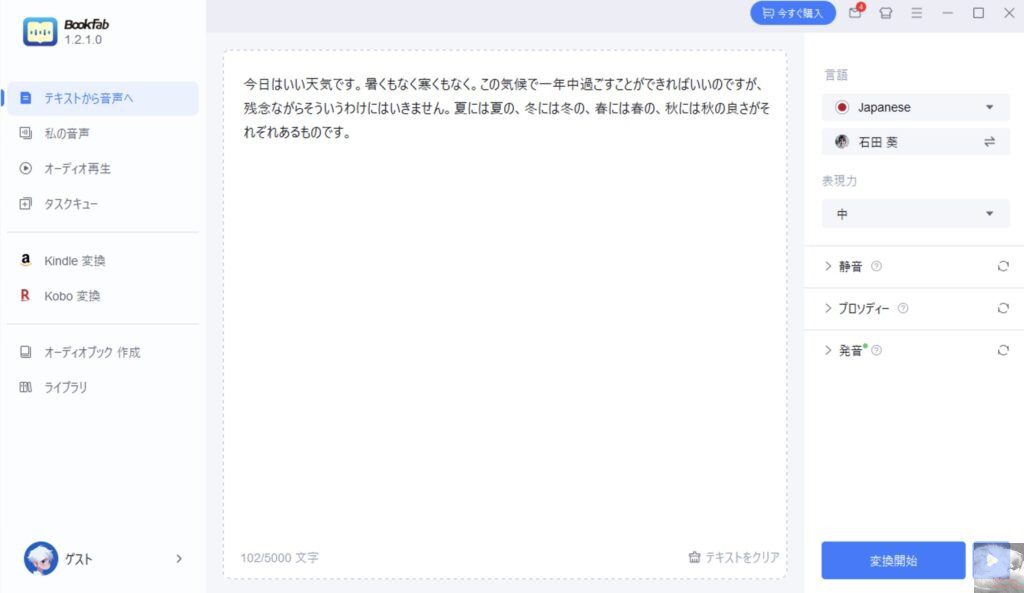
Task: Play the audio preview button
Action: (x=991, y=560)
